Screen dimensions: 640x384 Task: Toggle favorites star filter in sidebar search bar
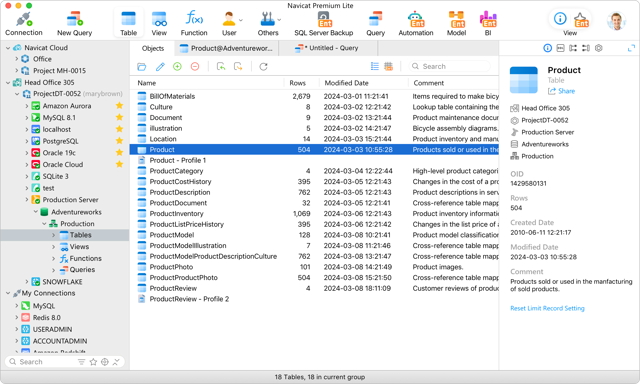(93, 362)
